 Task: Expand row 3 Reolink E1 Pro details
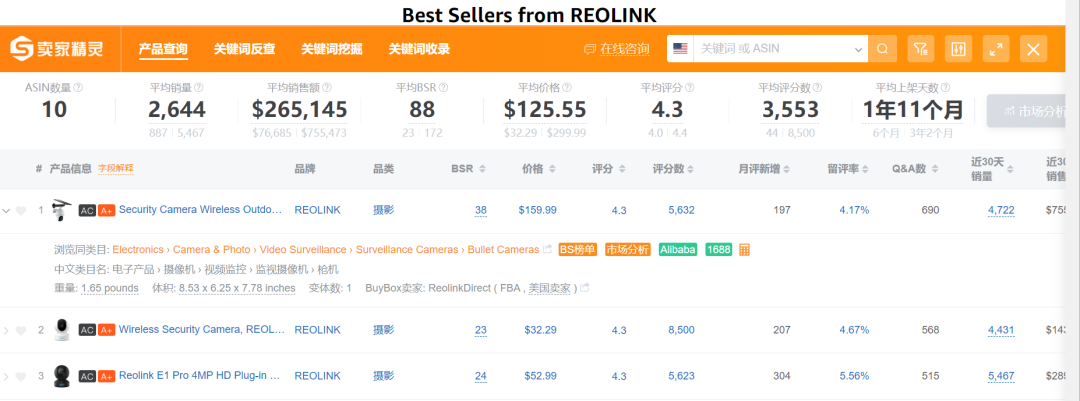[6, 376]
